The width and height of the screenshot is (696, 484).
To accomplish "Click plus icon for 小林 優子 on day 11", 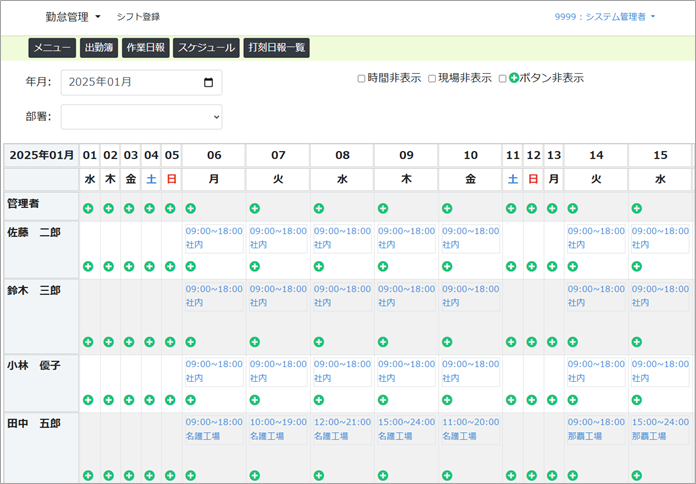I will 512,400.
